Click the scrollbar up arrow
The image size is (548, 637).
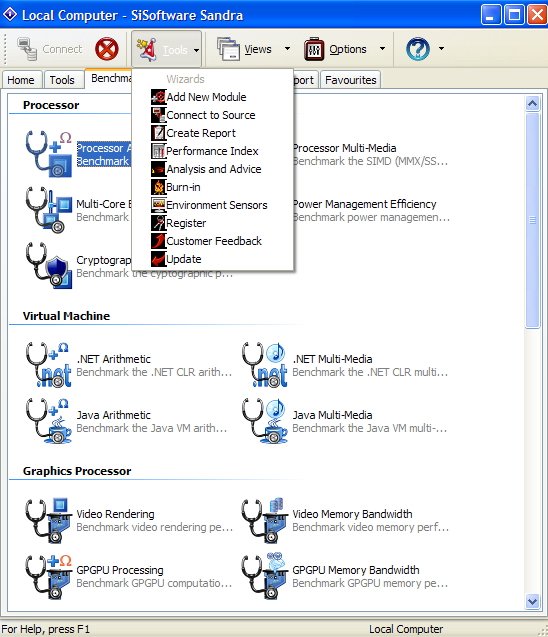coord(532,103)
